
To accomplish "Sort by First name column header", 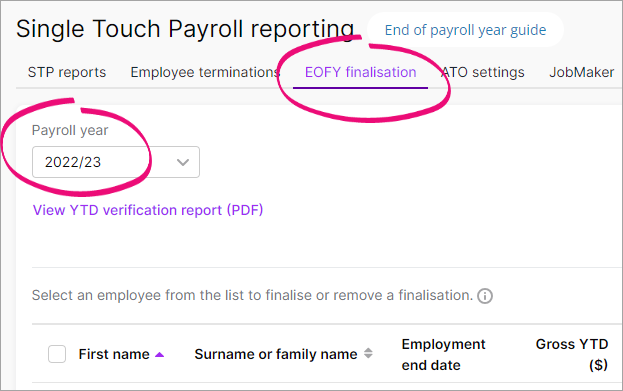I will point(114,354).
